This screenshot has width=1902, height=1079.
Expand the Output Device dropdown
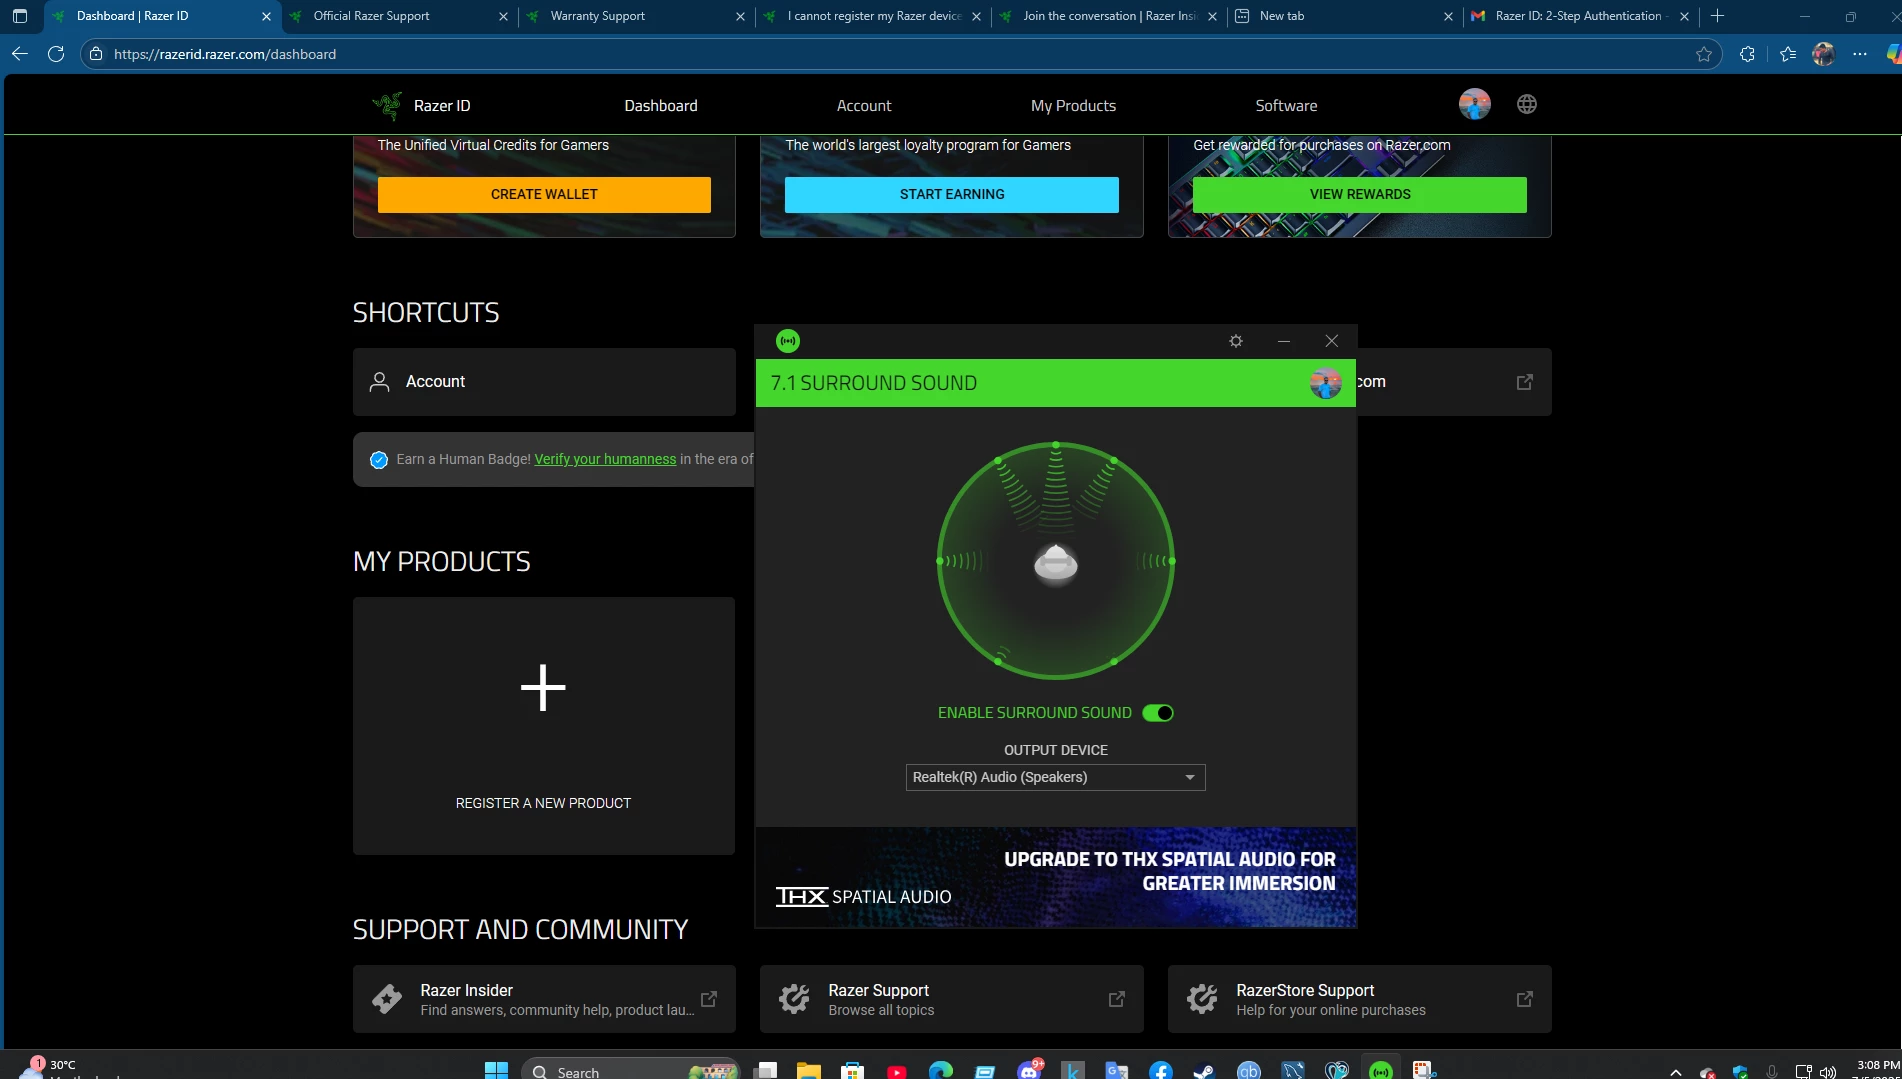tap(1055, 777)
